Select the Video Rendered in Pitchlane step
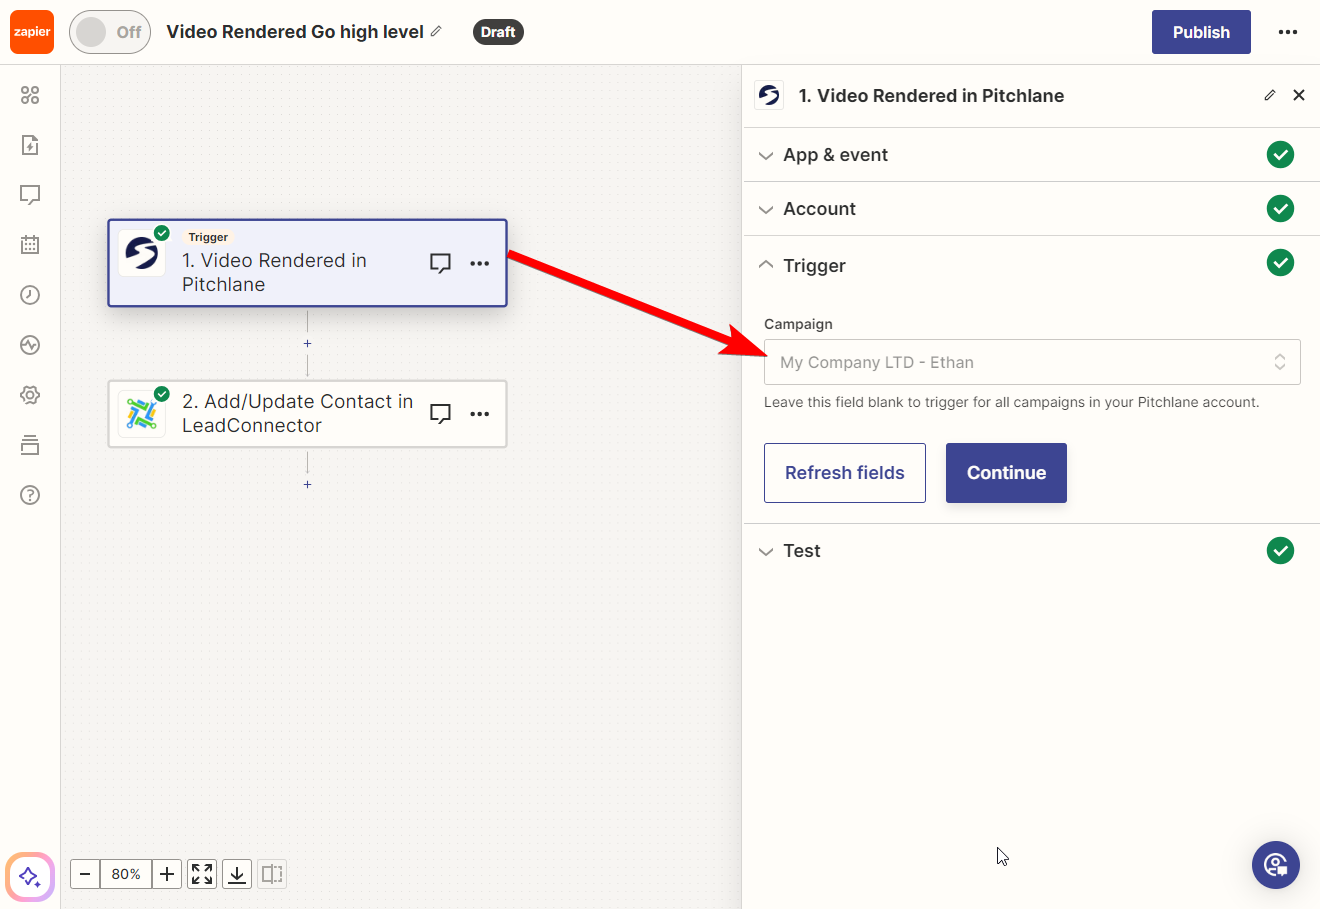Image resolution: width=1320 pixels, height=909 pixels. (x=307, y=263)
